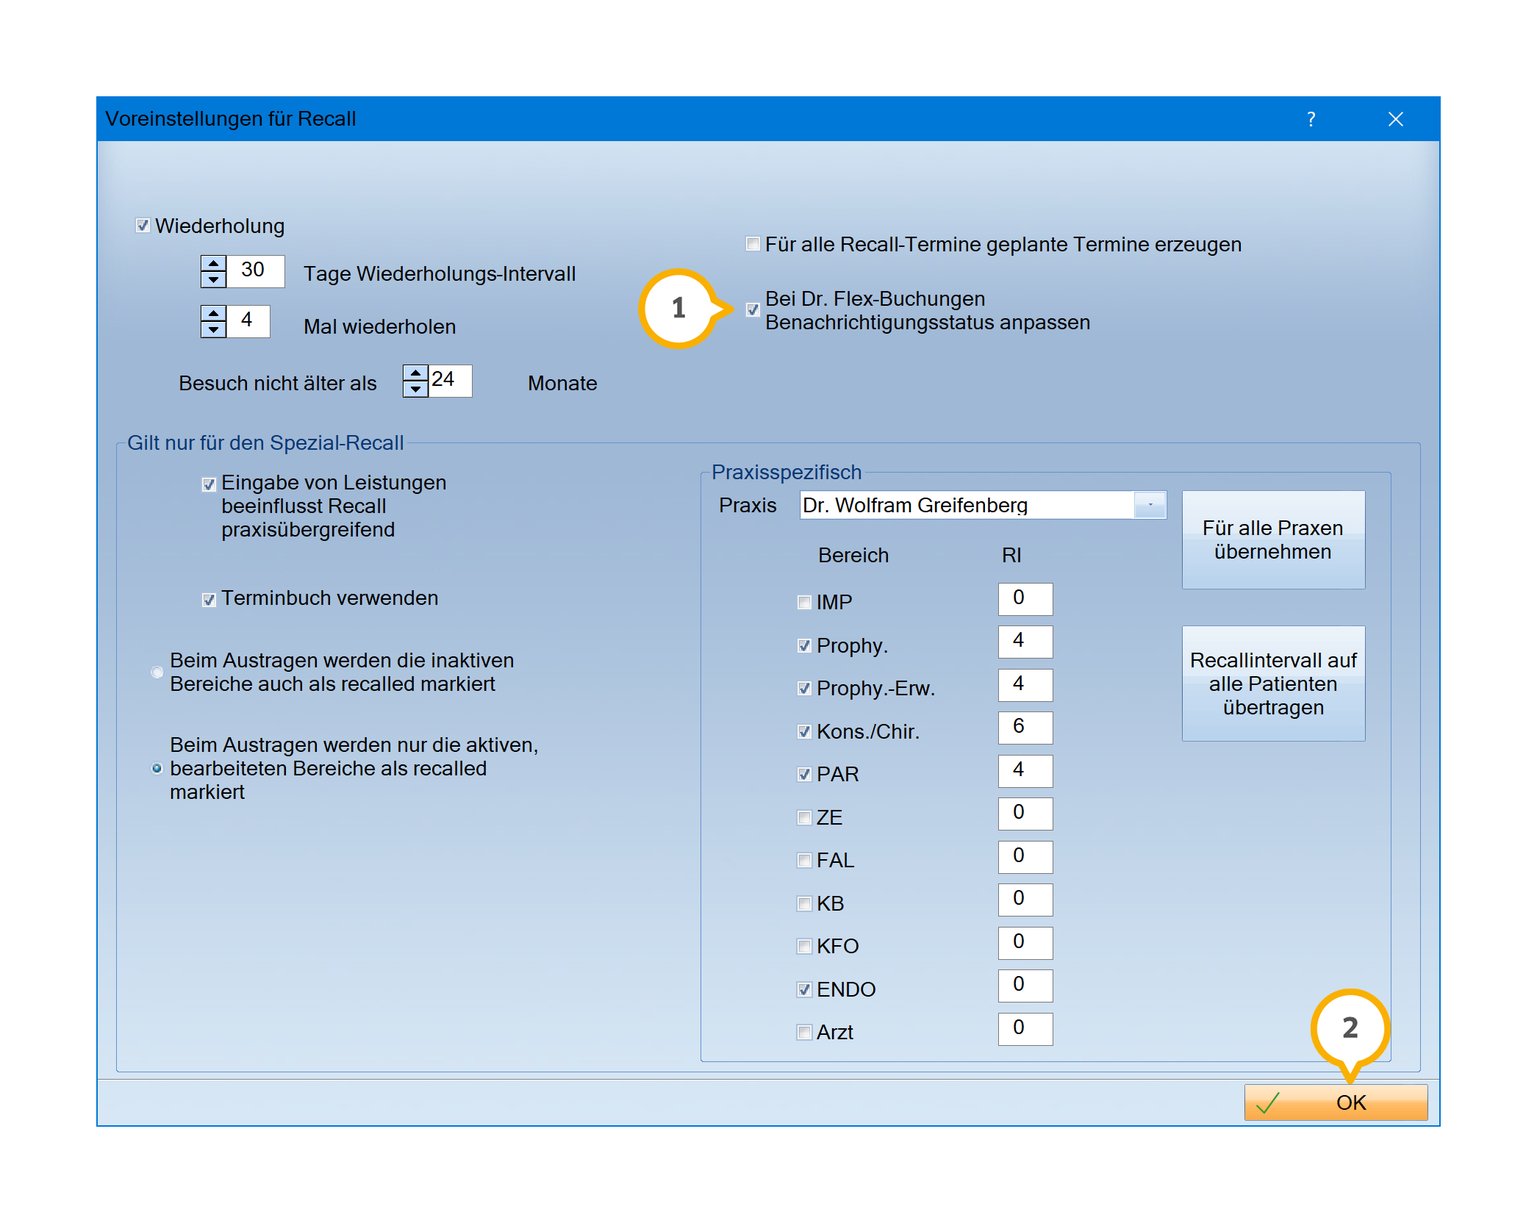Uncheck the ENDO Bereich checkbox
Viewport: 1537px width, 1223px height.
[804, 989]
